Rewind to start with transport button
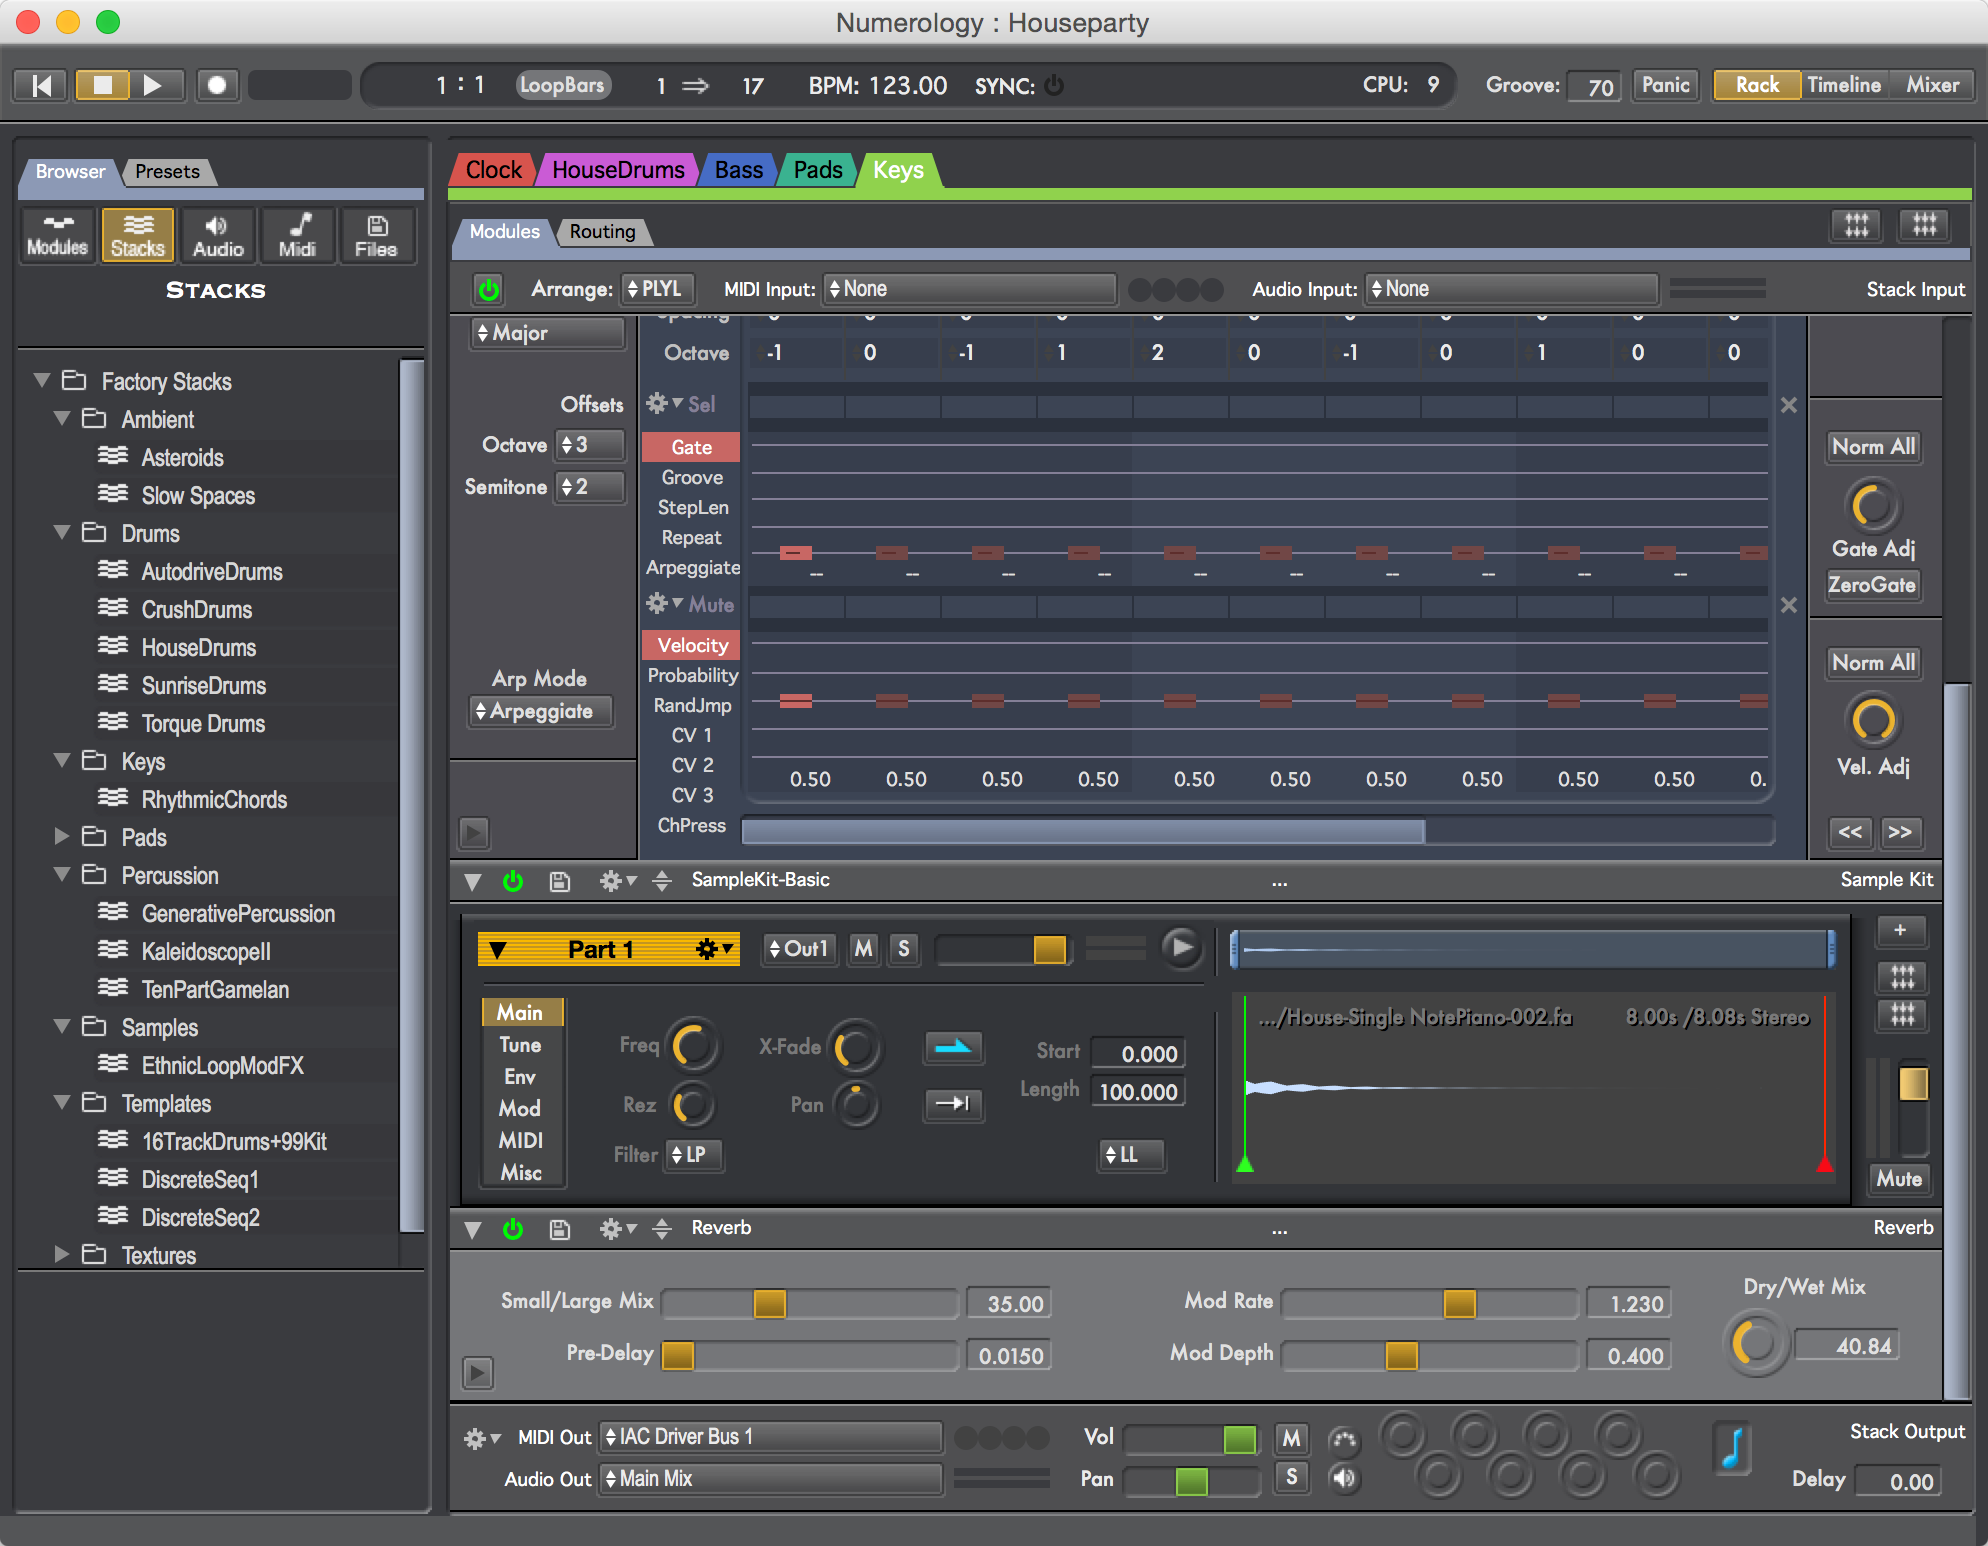The width and height of the screenshot is (1988, 1546). click(41, 85)
